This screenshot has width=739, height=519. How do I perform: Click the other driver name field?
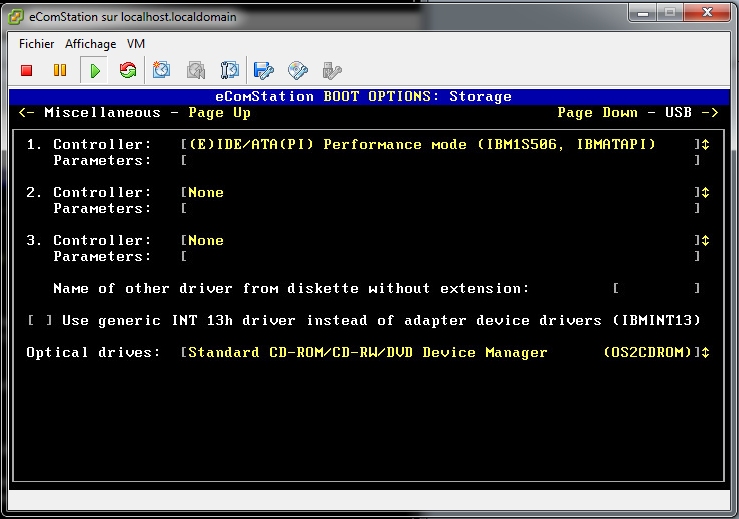(x=657, y=288)
